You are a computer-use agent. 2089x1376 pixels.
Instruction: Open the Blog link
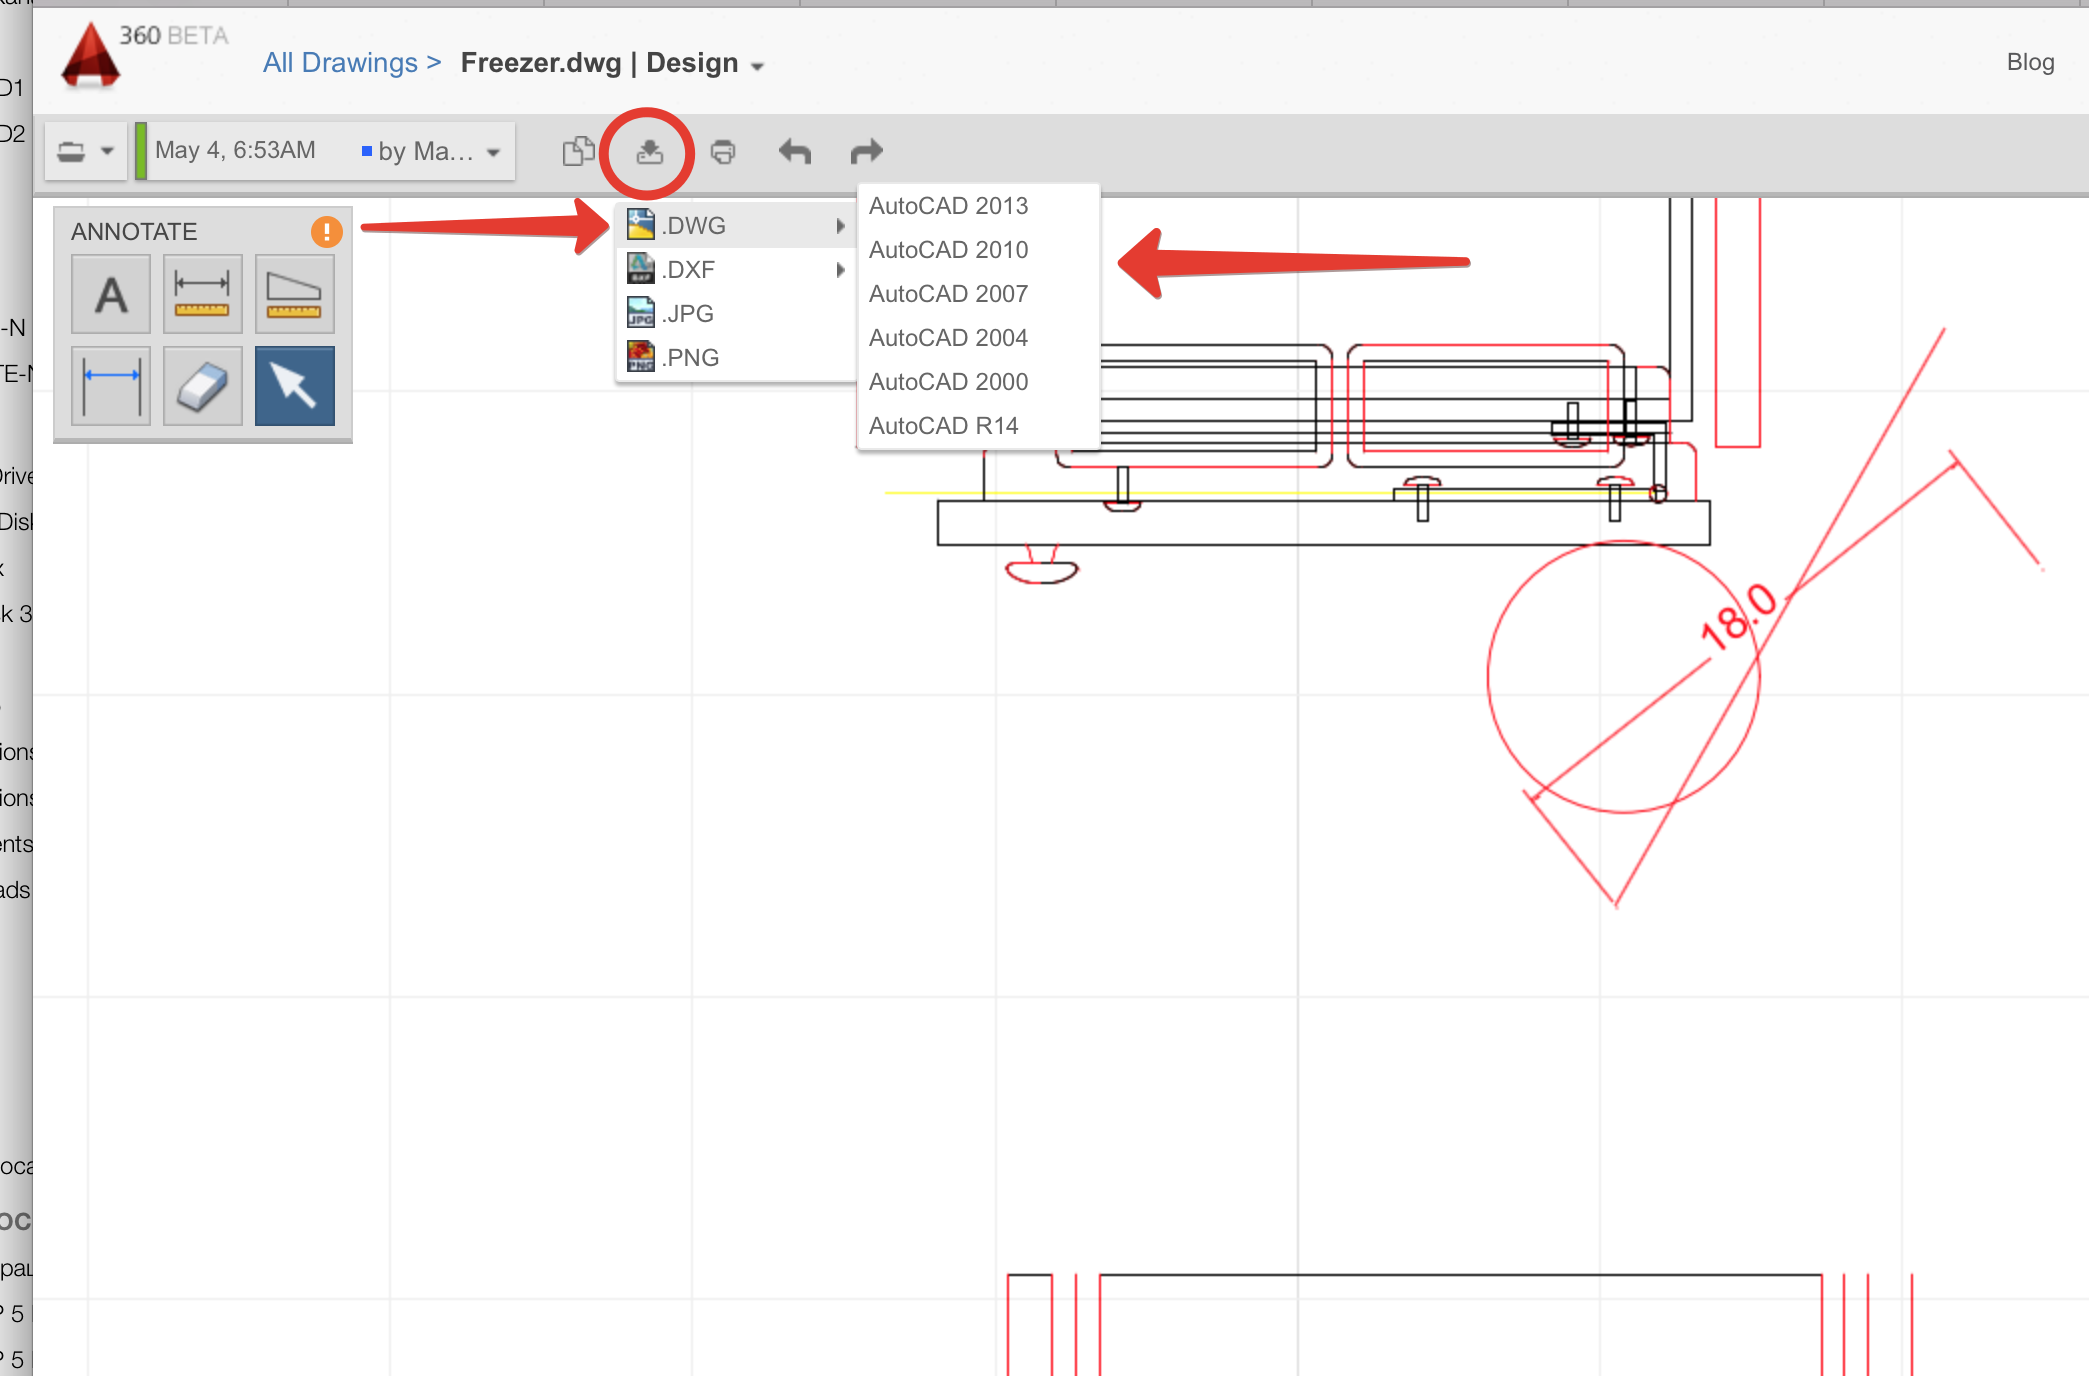(x=2029, y=62)
